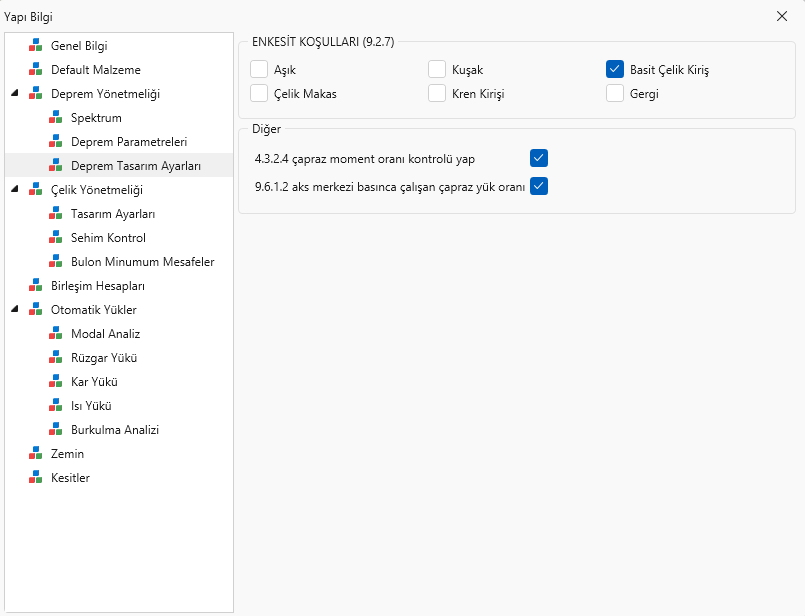Go to Sehim Kontrol settings

(108, 238)
